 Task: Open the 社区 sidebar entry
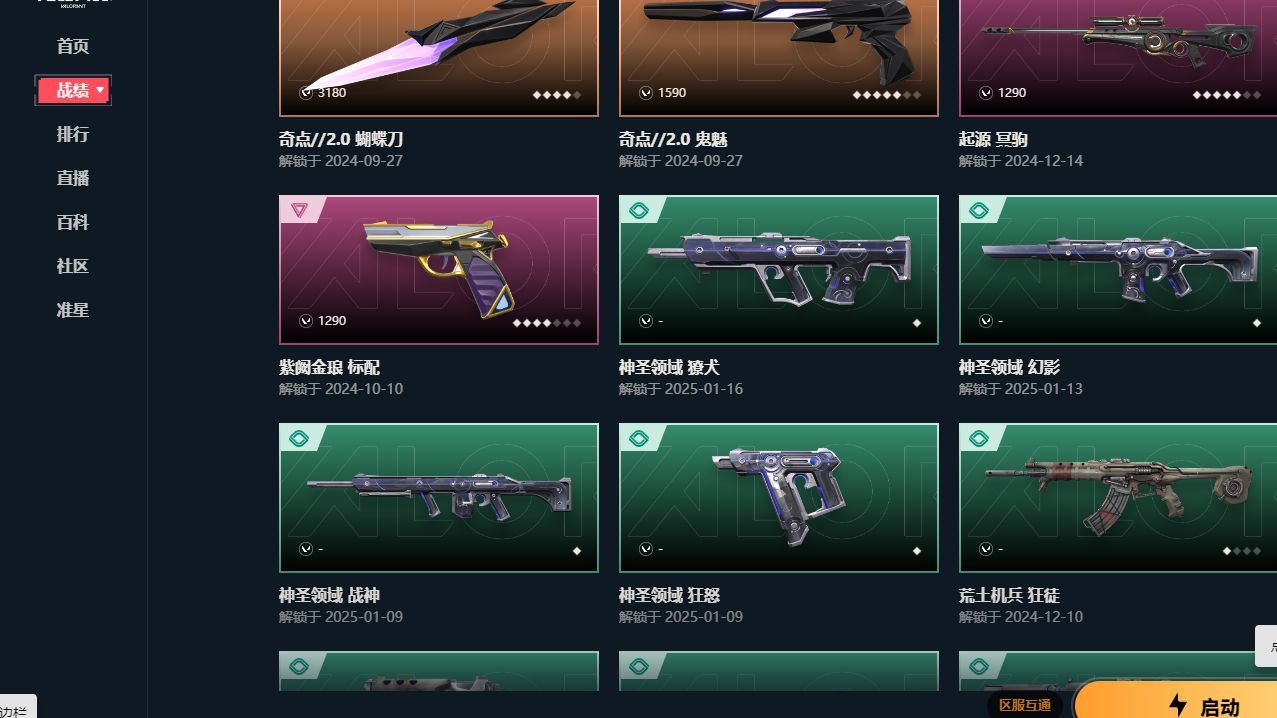coord(73,266)
